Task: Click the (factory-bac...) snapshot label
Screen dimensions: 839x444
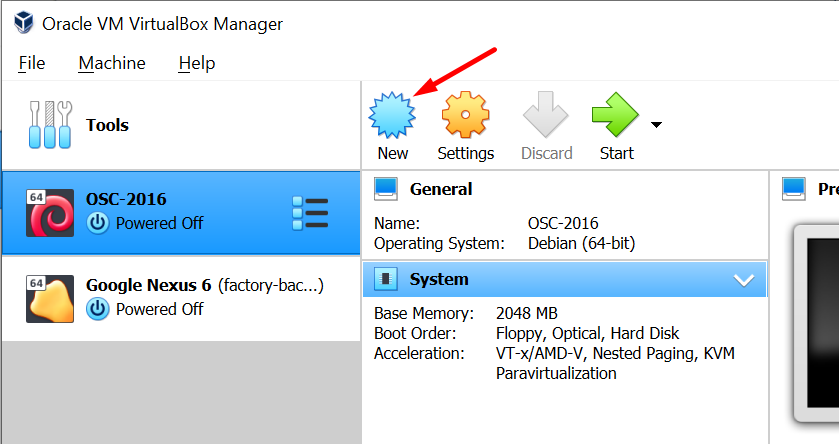Action: tap(270, 285)
